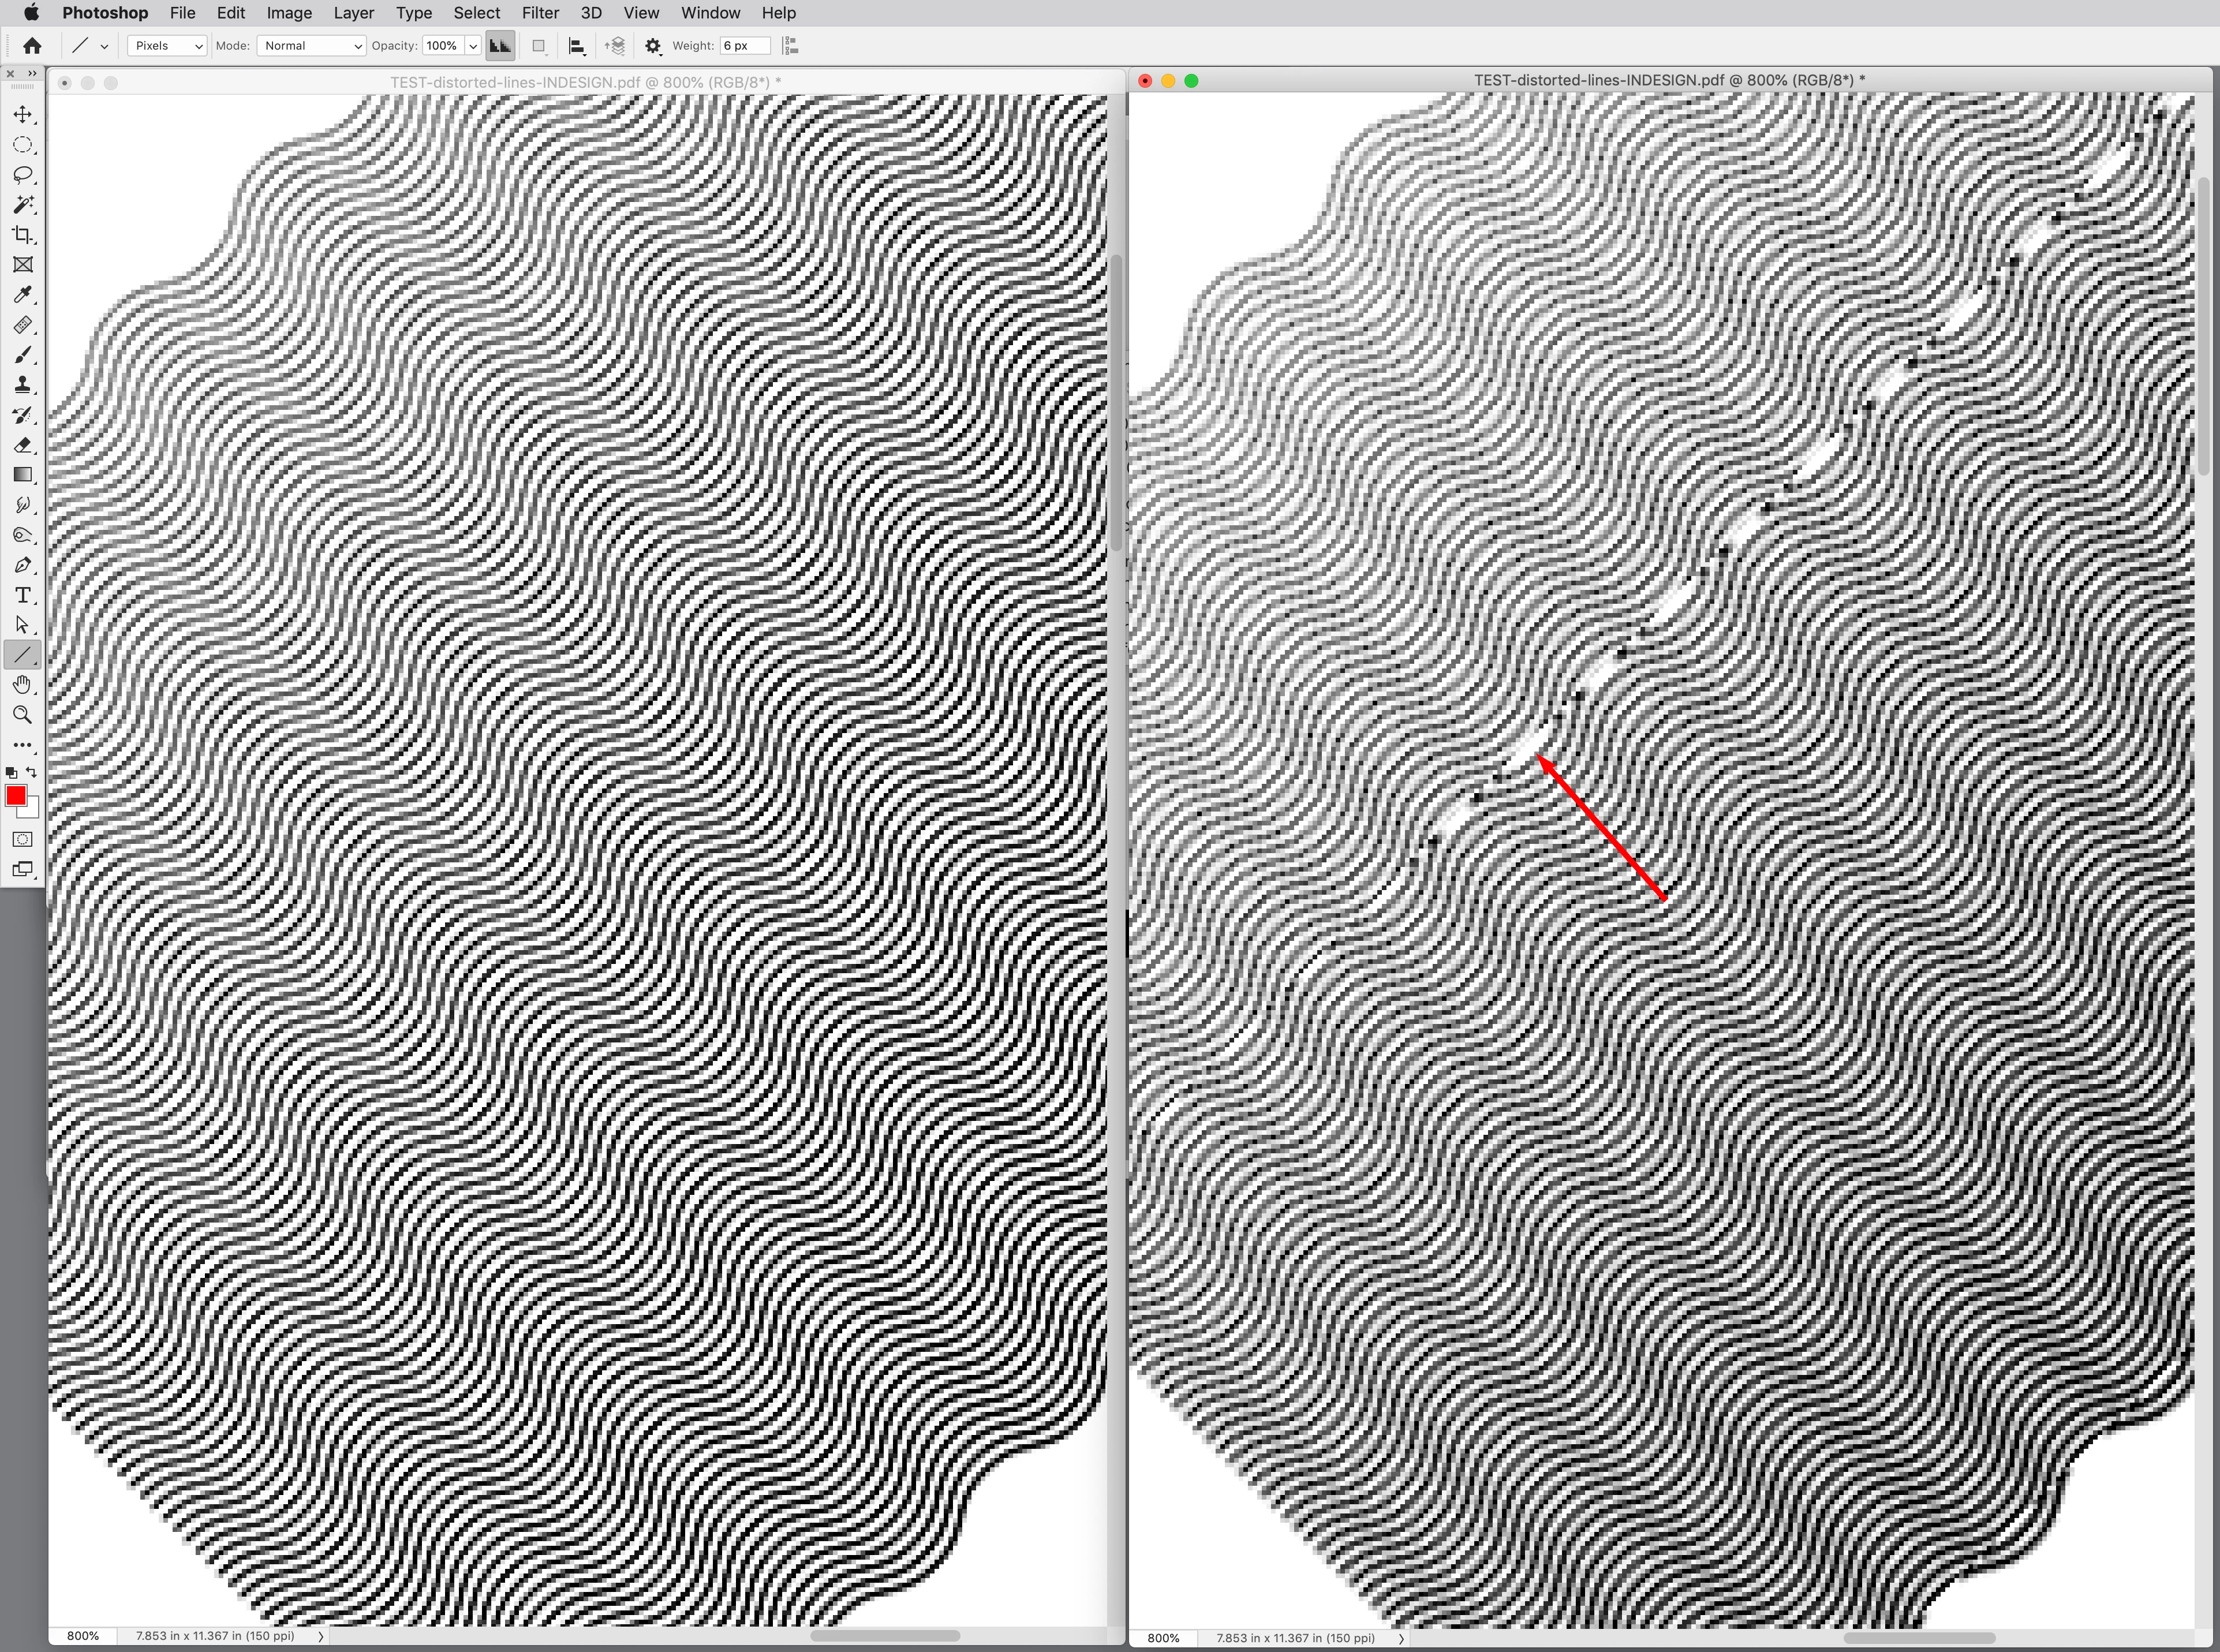This screenshot has height=1652, width=2220.
Task: Swap foreground and background colors
Action: coord(32,772)
